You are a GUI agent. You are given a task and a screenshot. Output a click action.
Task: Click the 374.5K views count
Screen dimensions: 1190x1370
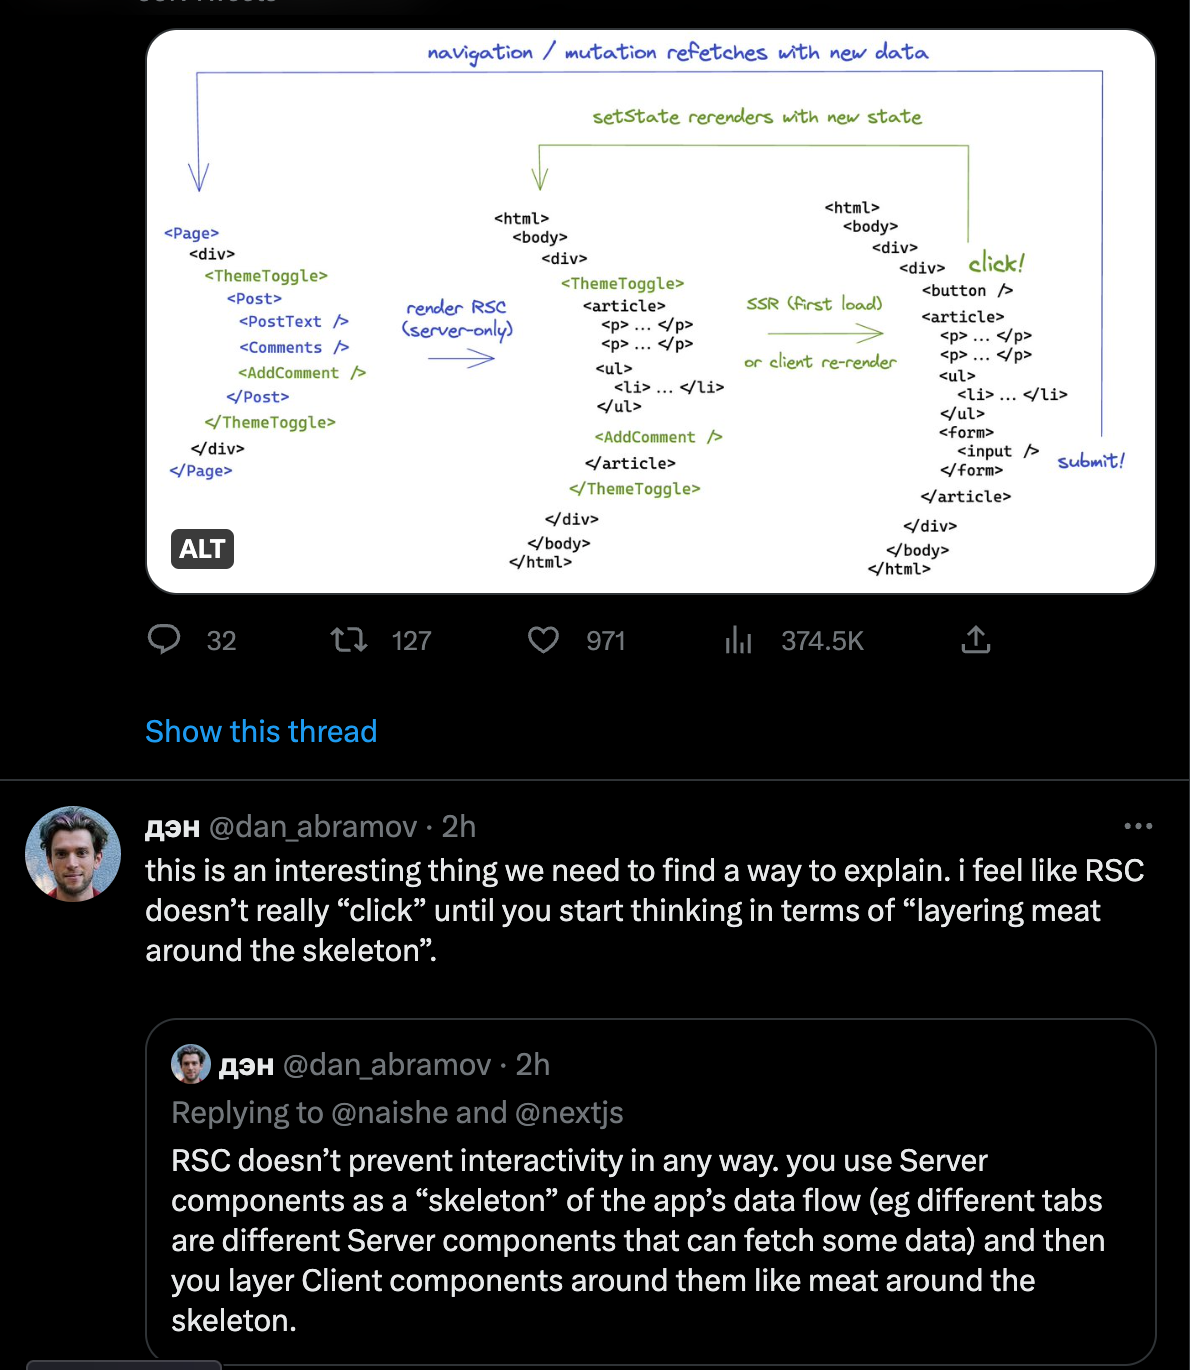point(822,641)
